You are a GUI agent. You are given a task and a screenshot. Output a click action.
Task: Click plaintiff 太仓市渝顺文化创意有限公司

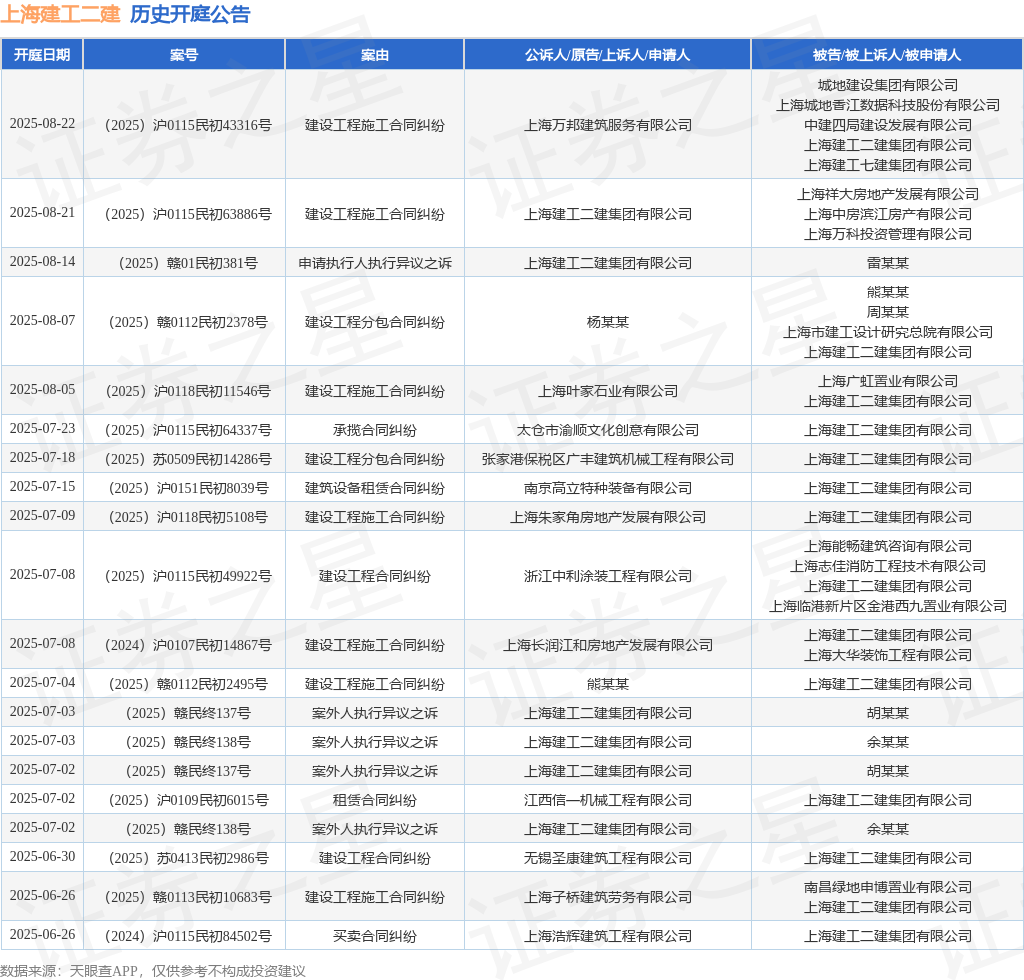point(607,430)
